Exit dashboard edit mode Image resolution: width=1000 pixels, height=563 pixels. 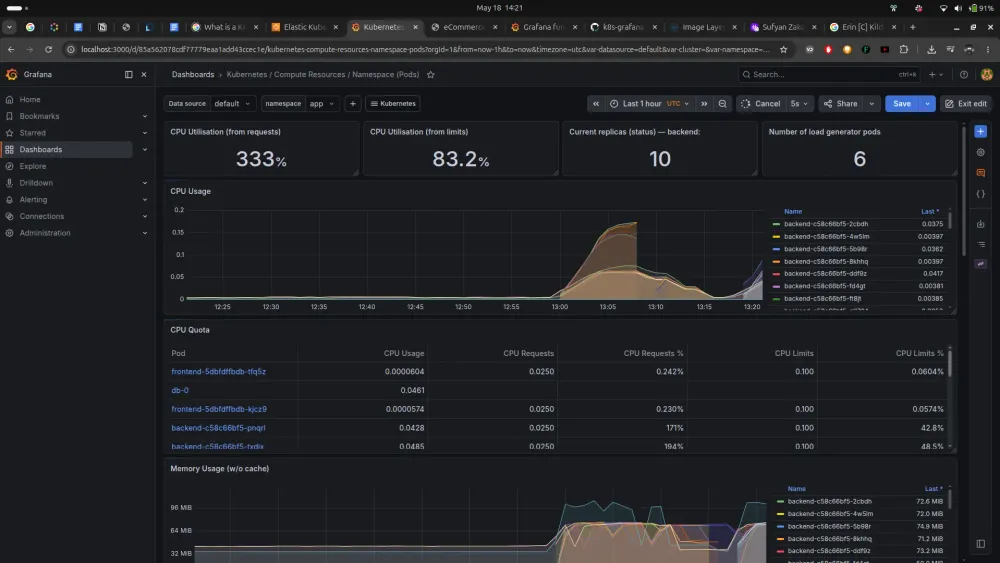[966, 103]
